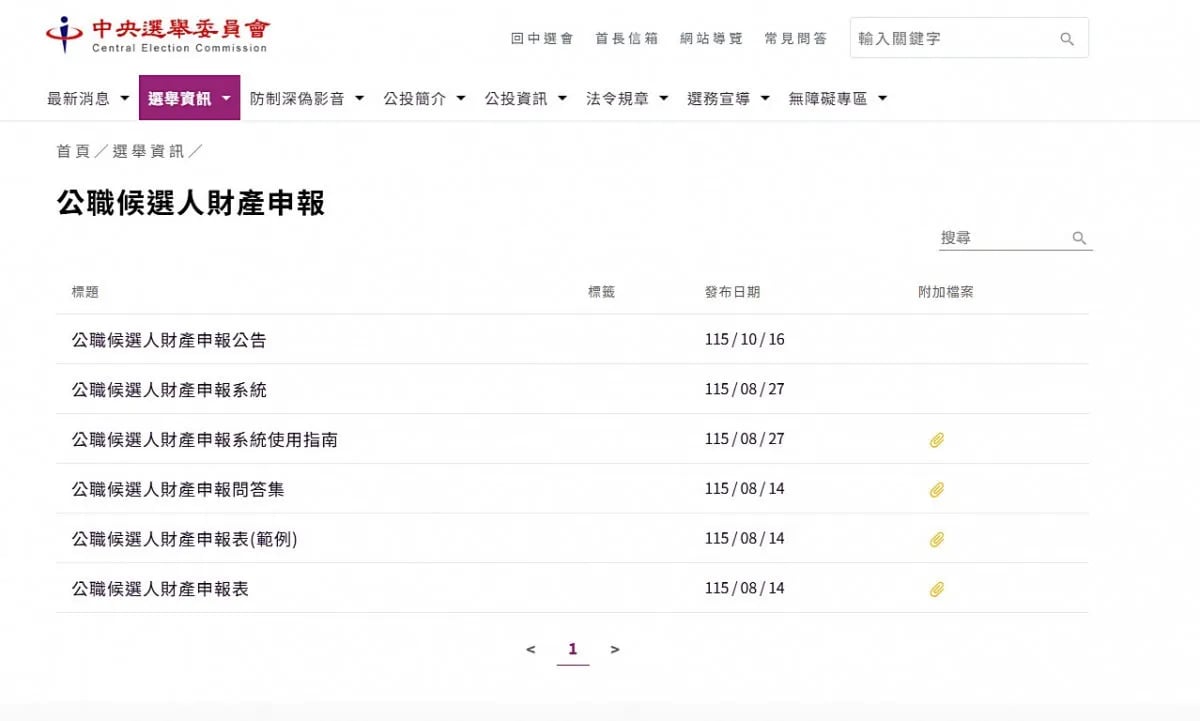This screenshot has height=721, width=1200.
Task: Click the 選舉資訊 breadcrumb link
Action: 148,151
